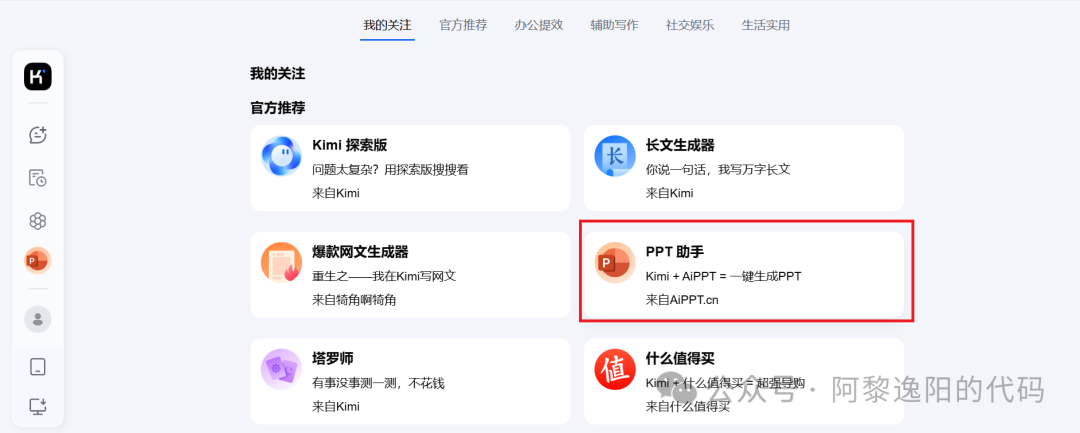Click text 你说一句话，我写万字长文
This screenshot has width=1080, height=433.
[718, 169]
